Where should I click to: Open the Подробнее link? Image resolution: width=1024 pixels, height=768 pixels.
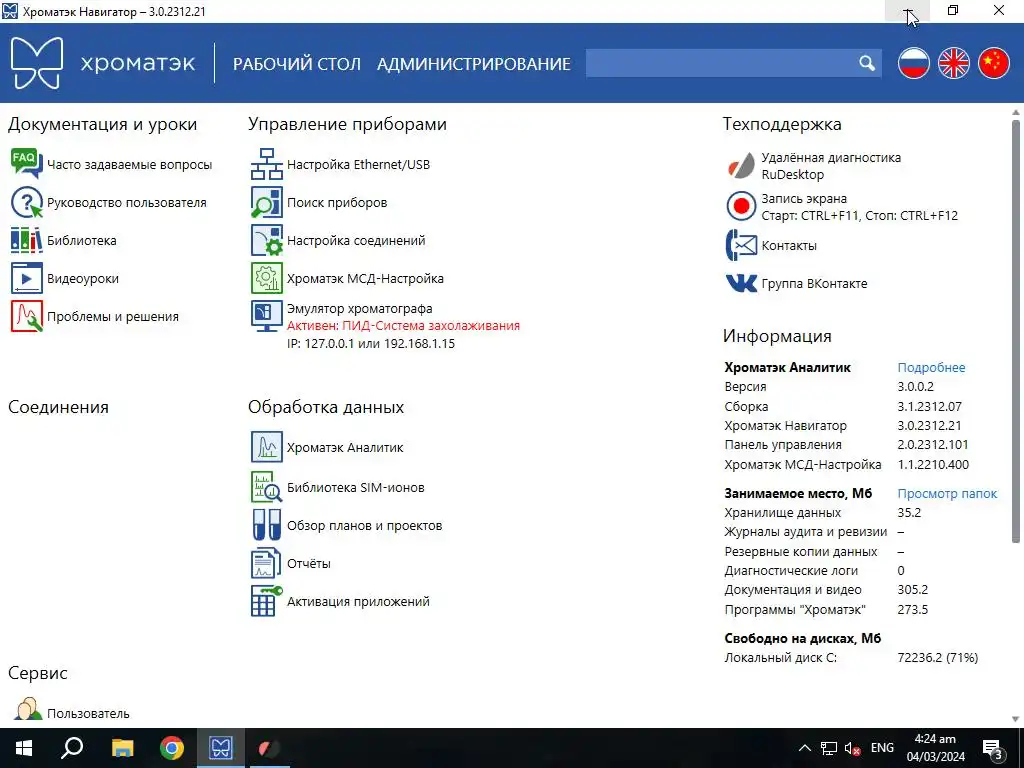click(931, 368)
